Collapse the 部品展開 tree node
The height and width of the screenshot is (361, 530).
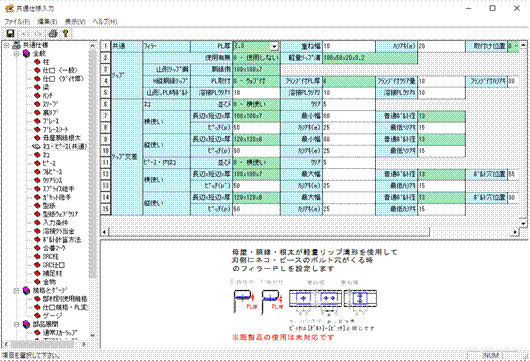[x=16, y=324]
